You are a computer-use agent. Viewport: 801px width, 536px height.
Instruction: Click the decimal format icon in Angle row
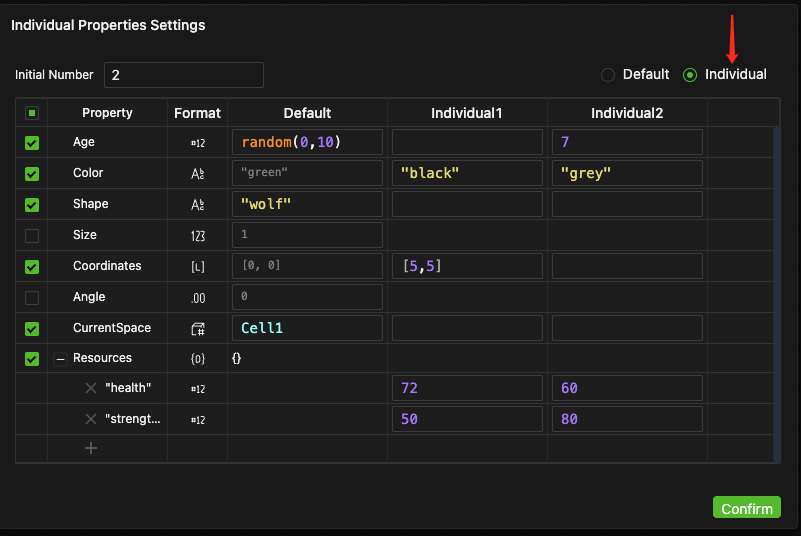tap(198, 298)
